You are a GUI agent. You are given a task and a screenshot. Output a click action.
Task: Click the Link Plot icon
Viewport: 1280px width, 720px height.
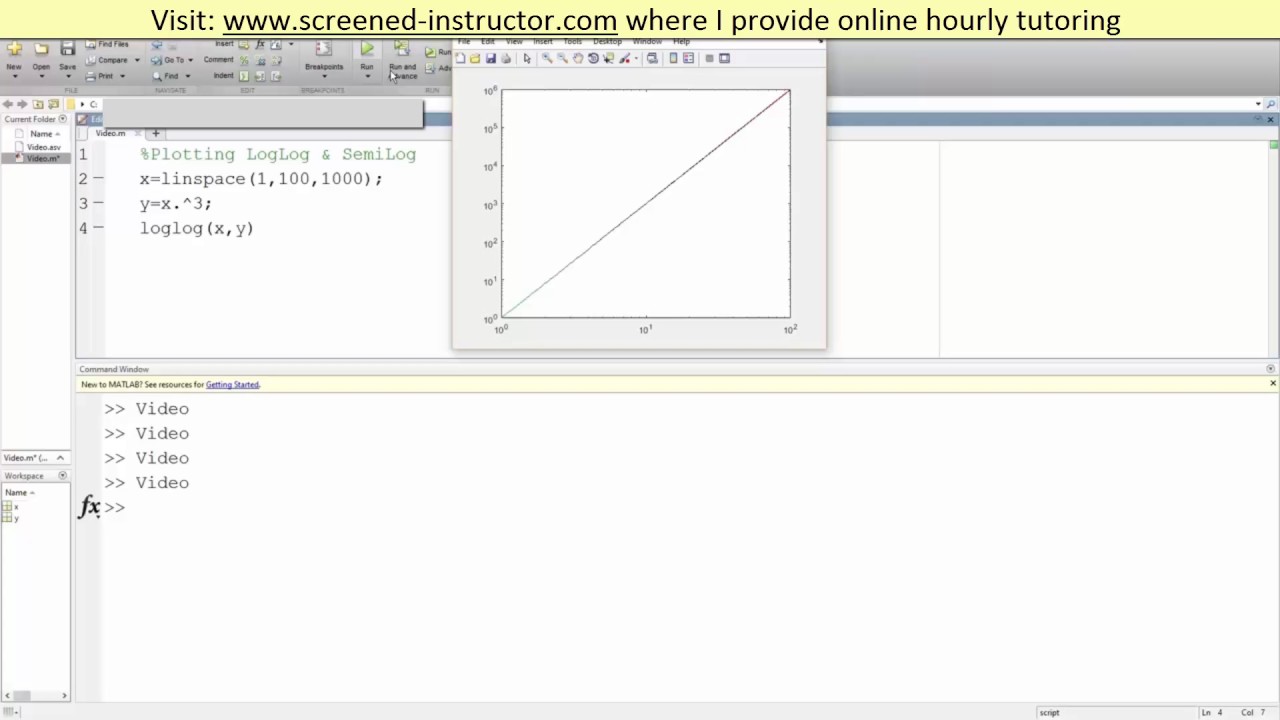click(x=652, y=58)
